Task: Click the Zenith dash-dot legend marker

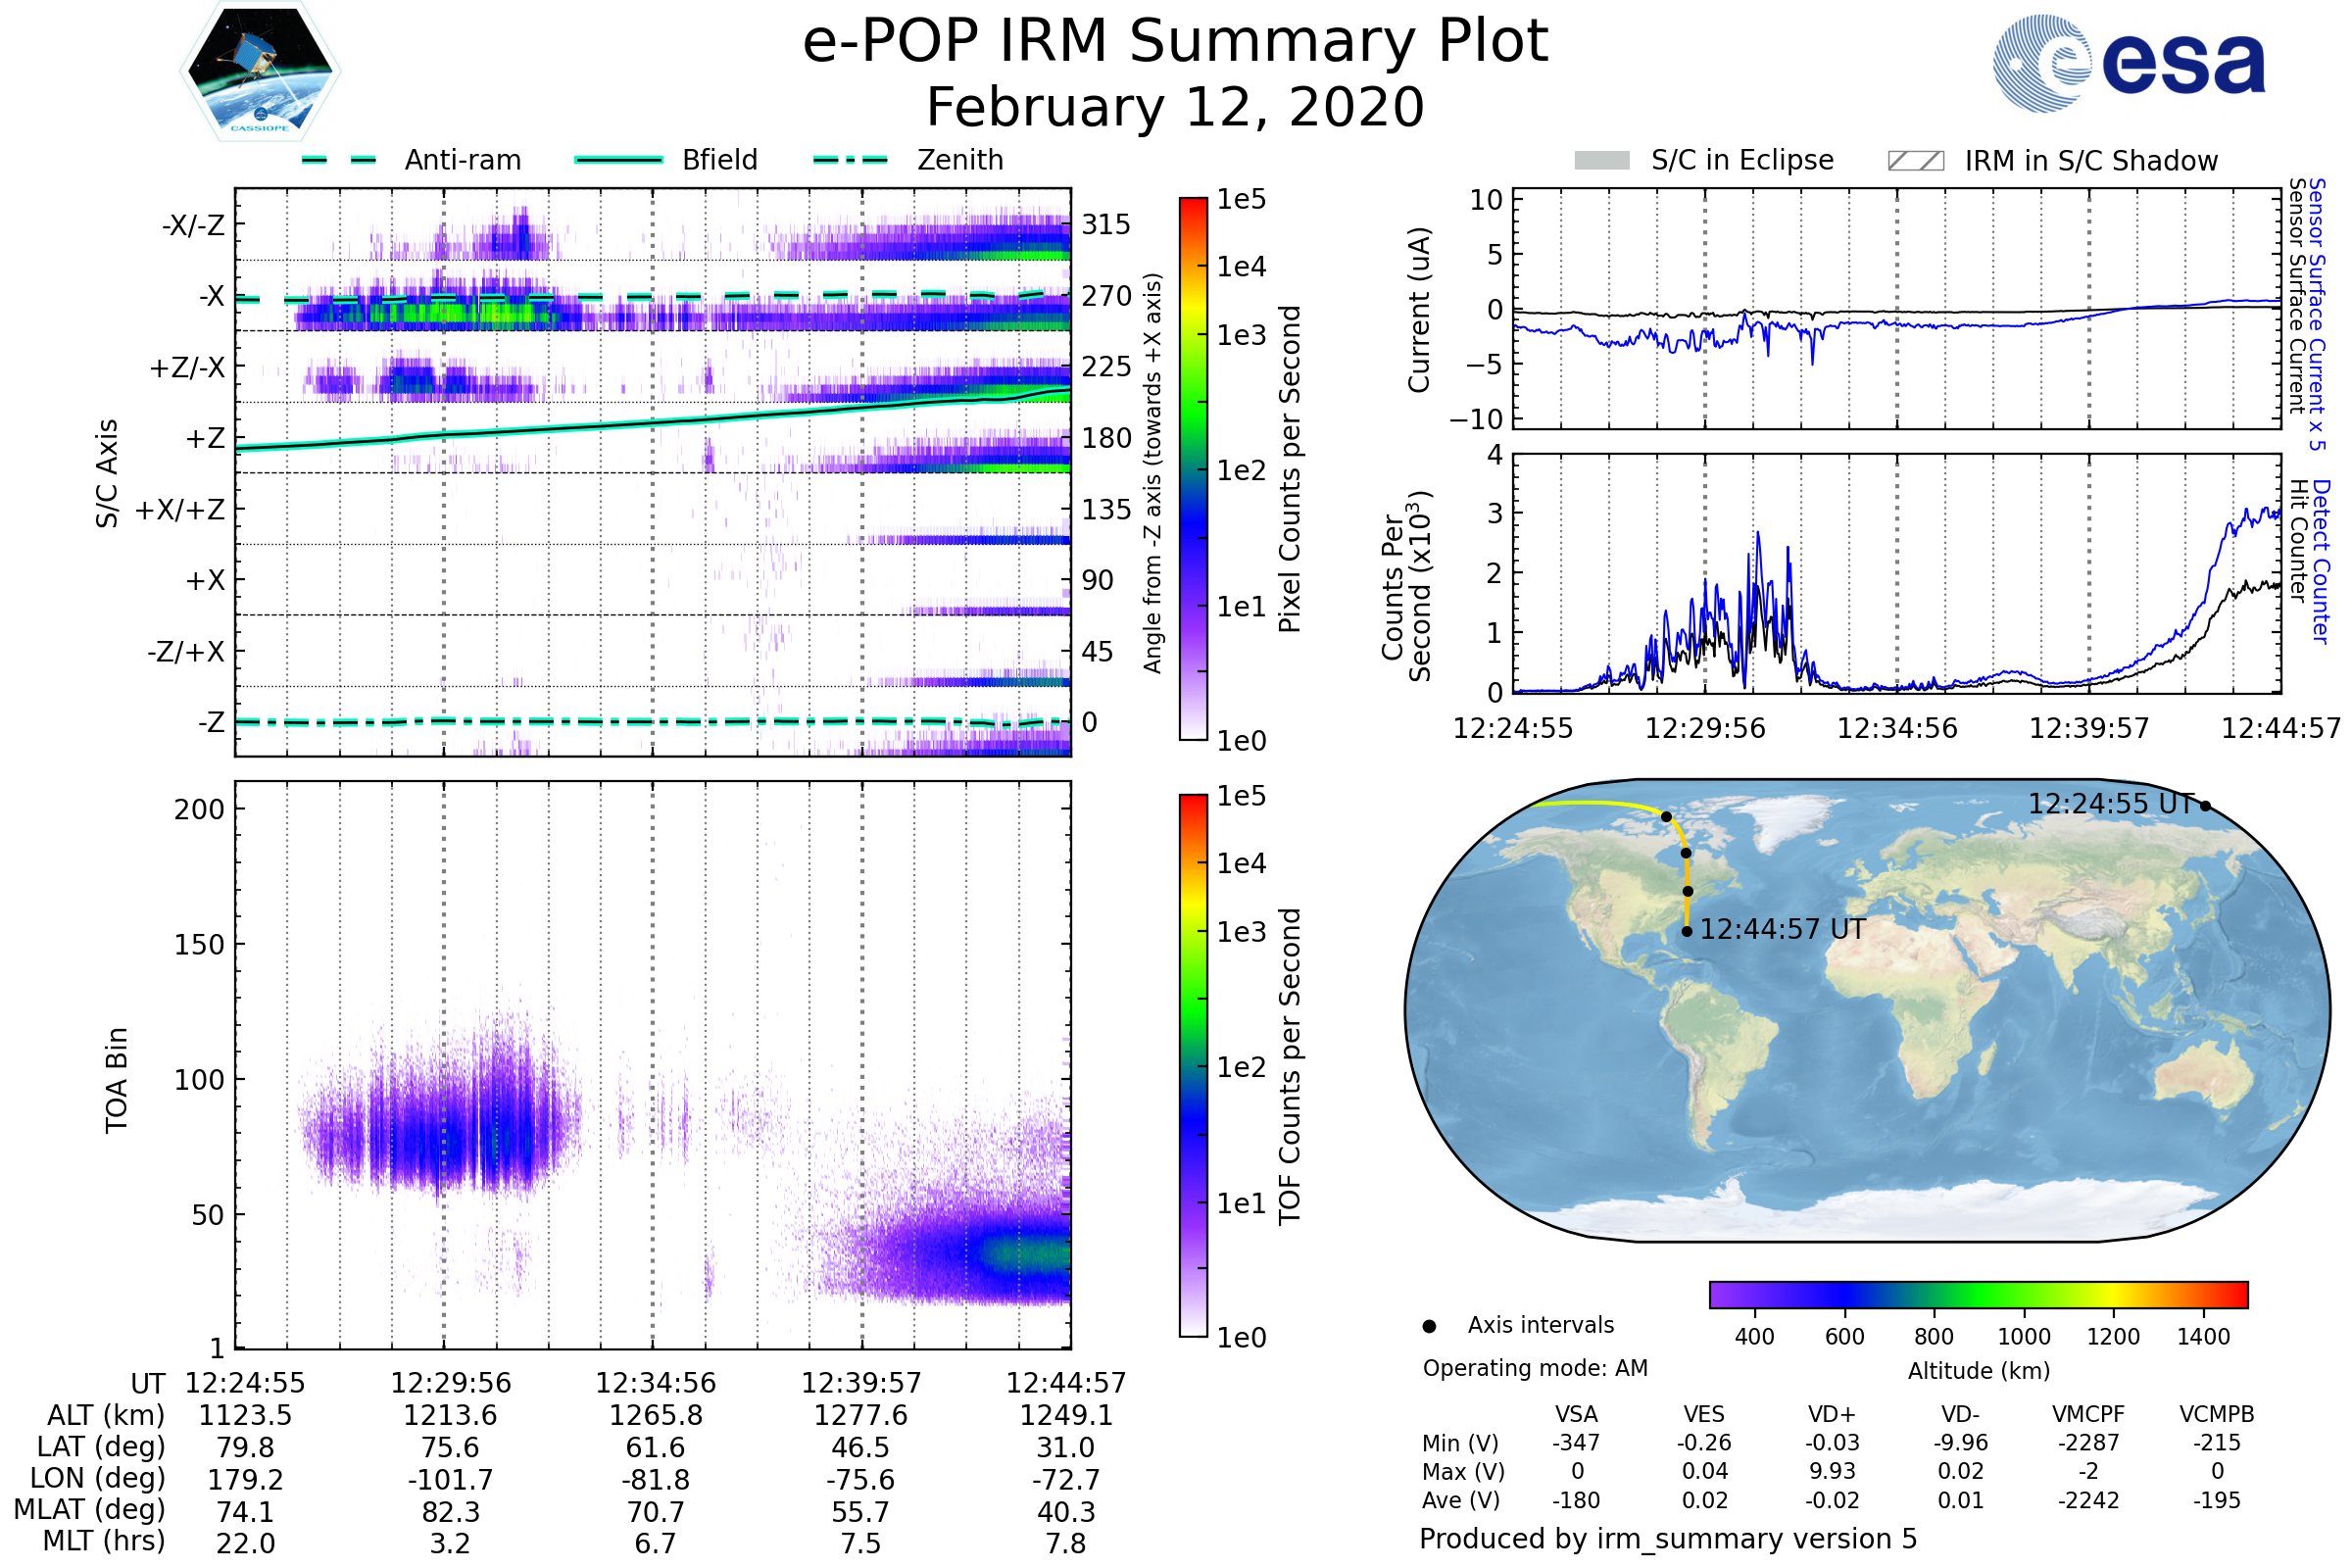Action: [851, 160]
